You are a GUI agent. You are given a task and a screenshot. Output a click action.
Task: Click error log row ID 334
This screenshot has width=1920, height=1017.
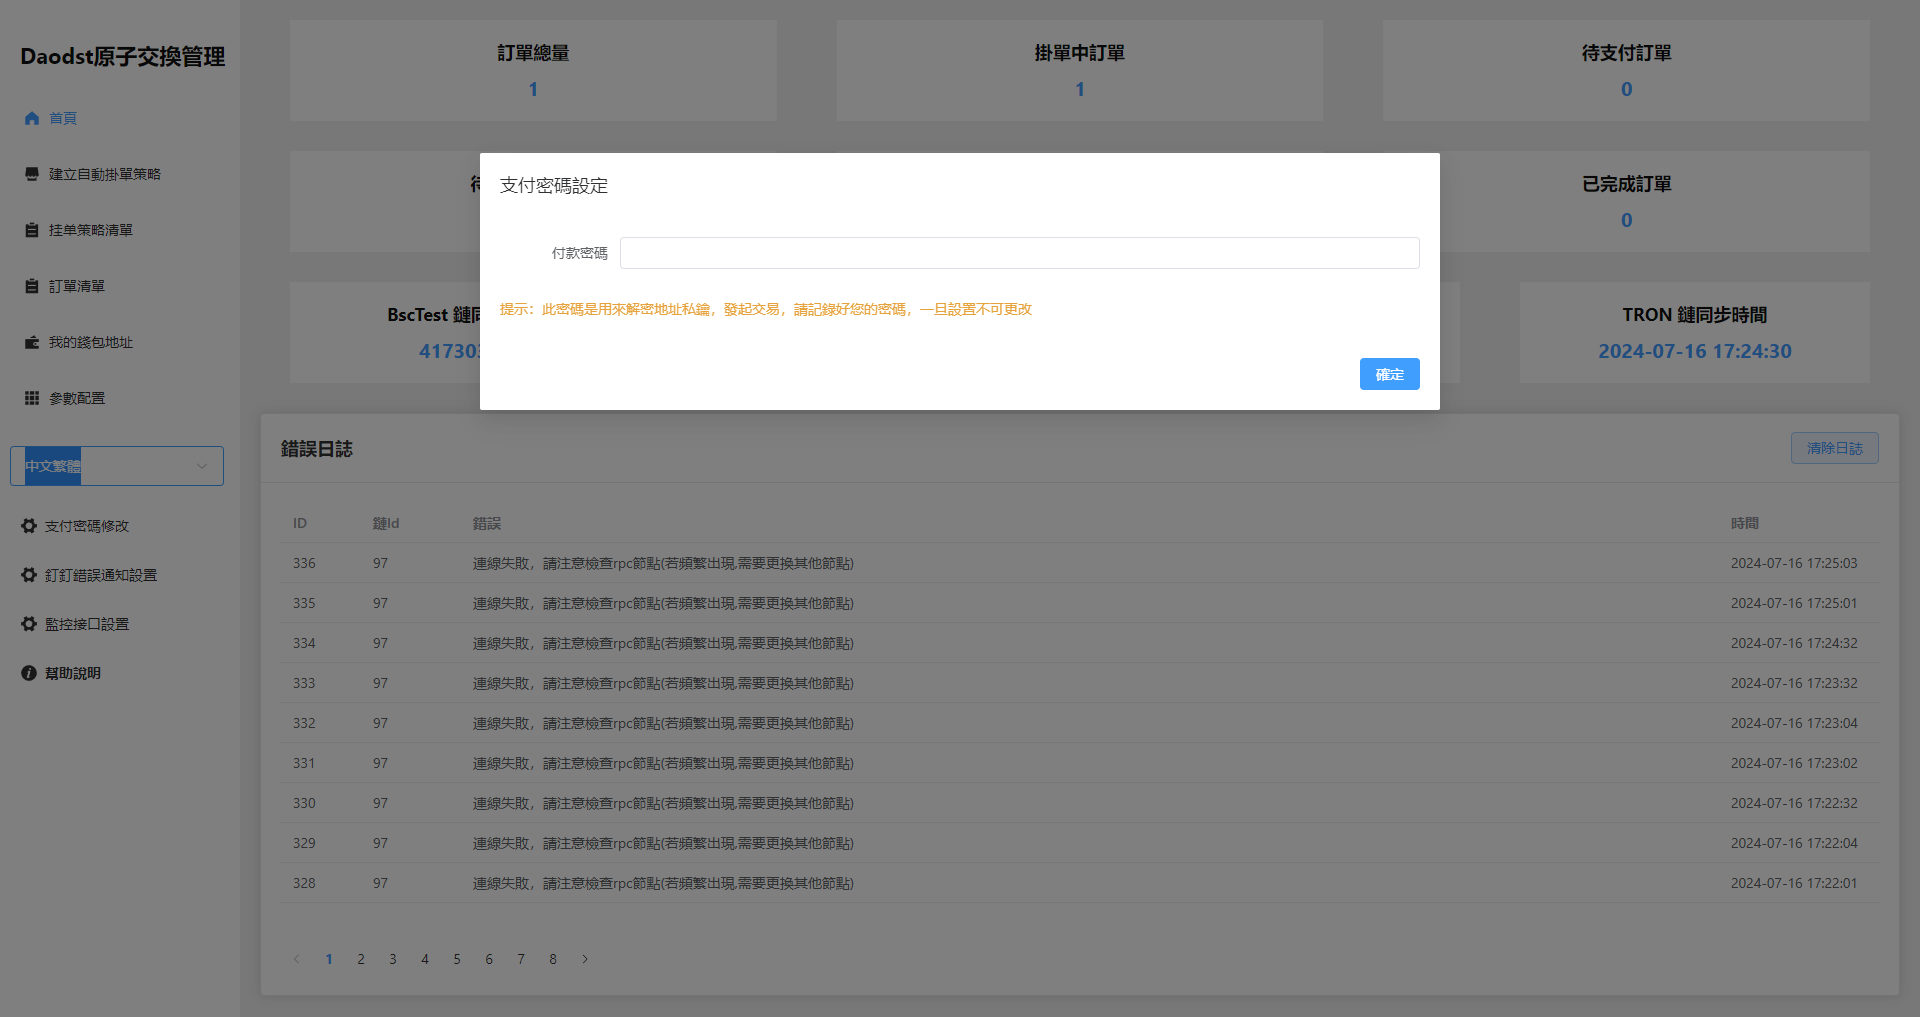pyautogui.click(x=1080, y=643)
